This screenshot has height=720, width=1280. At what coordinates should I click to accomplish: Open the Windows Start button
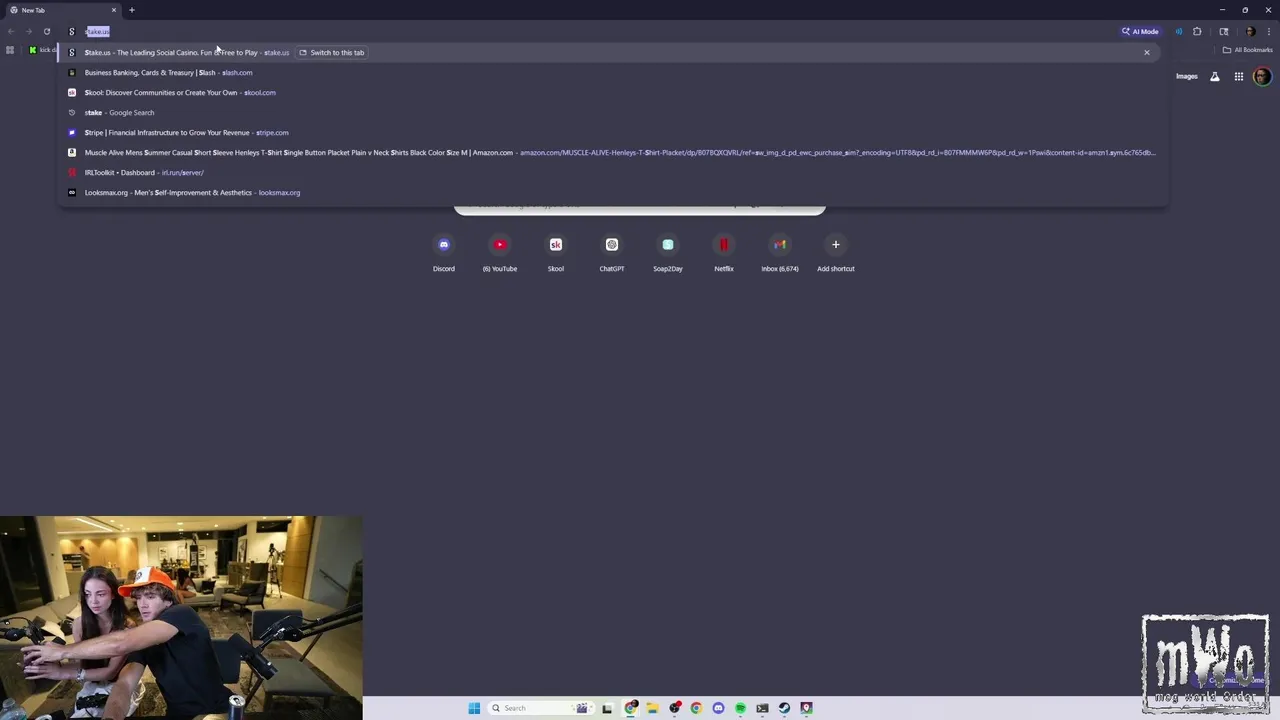pos(474,708)
